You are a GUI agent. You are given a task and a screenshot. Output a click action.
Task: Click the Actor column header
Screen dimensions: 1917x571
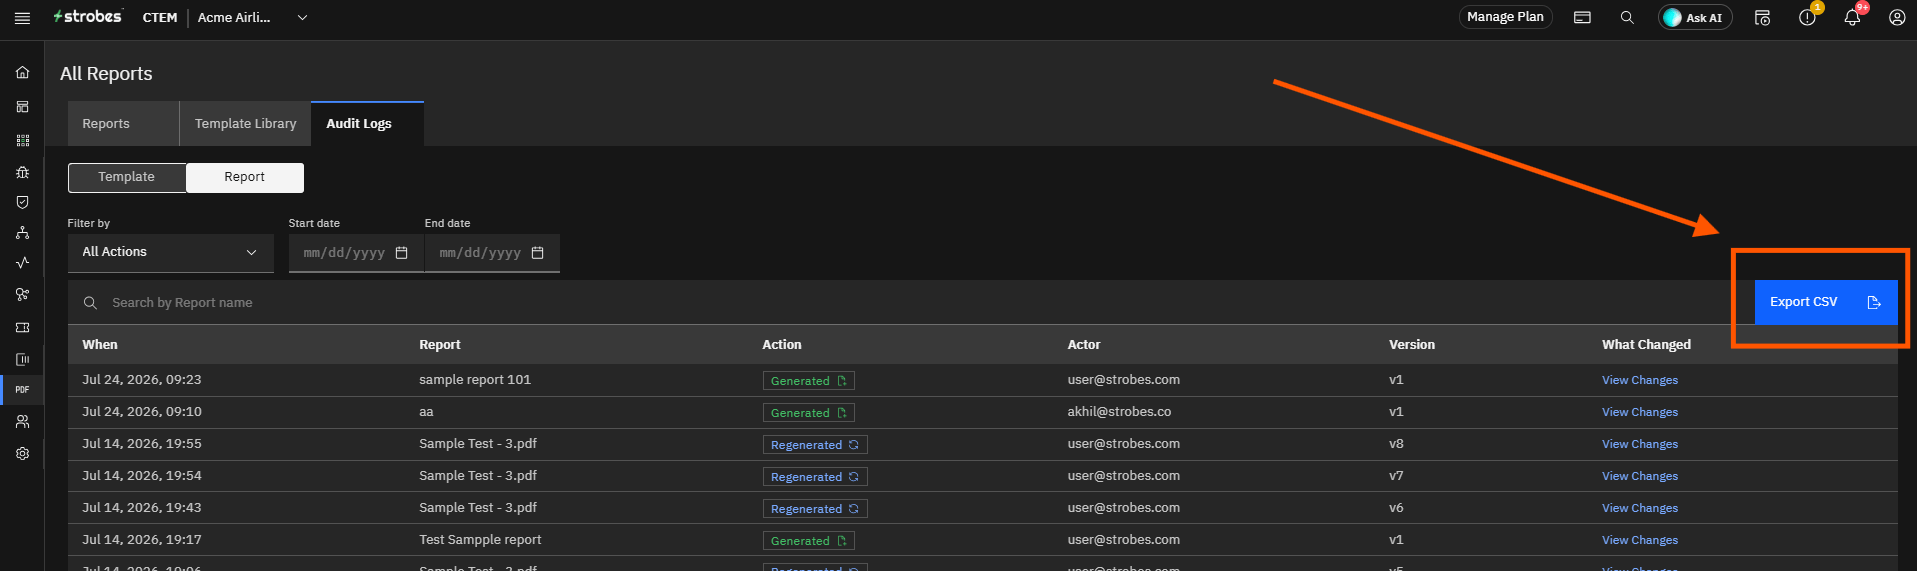coord(1084,345)
